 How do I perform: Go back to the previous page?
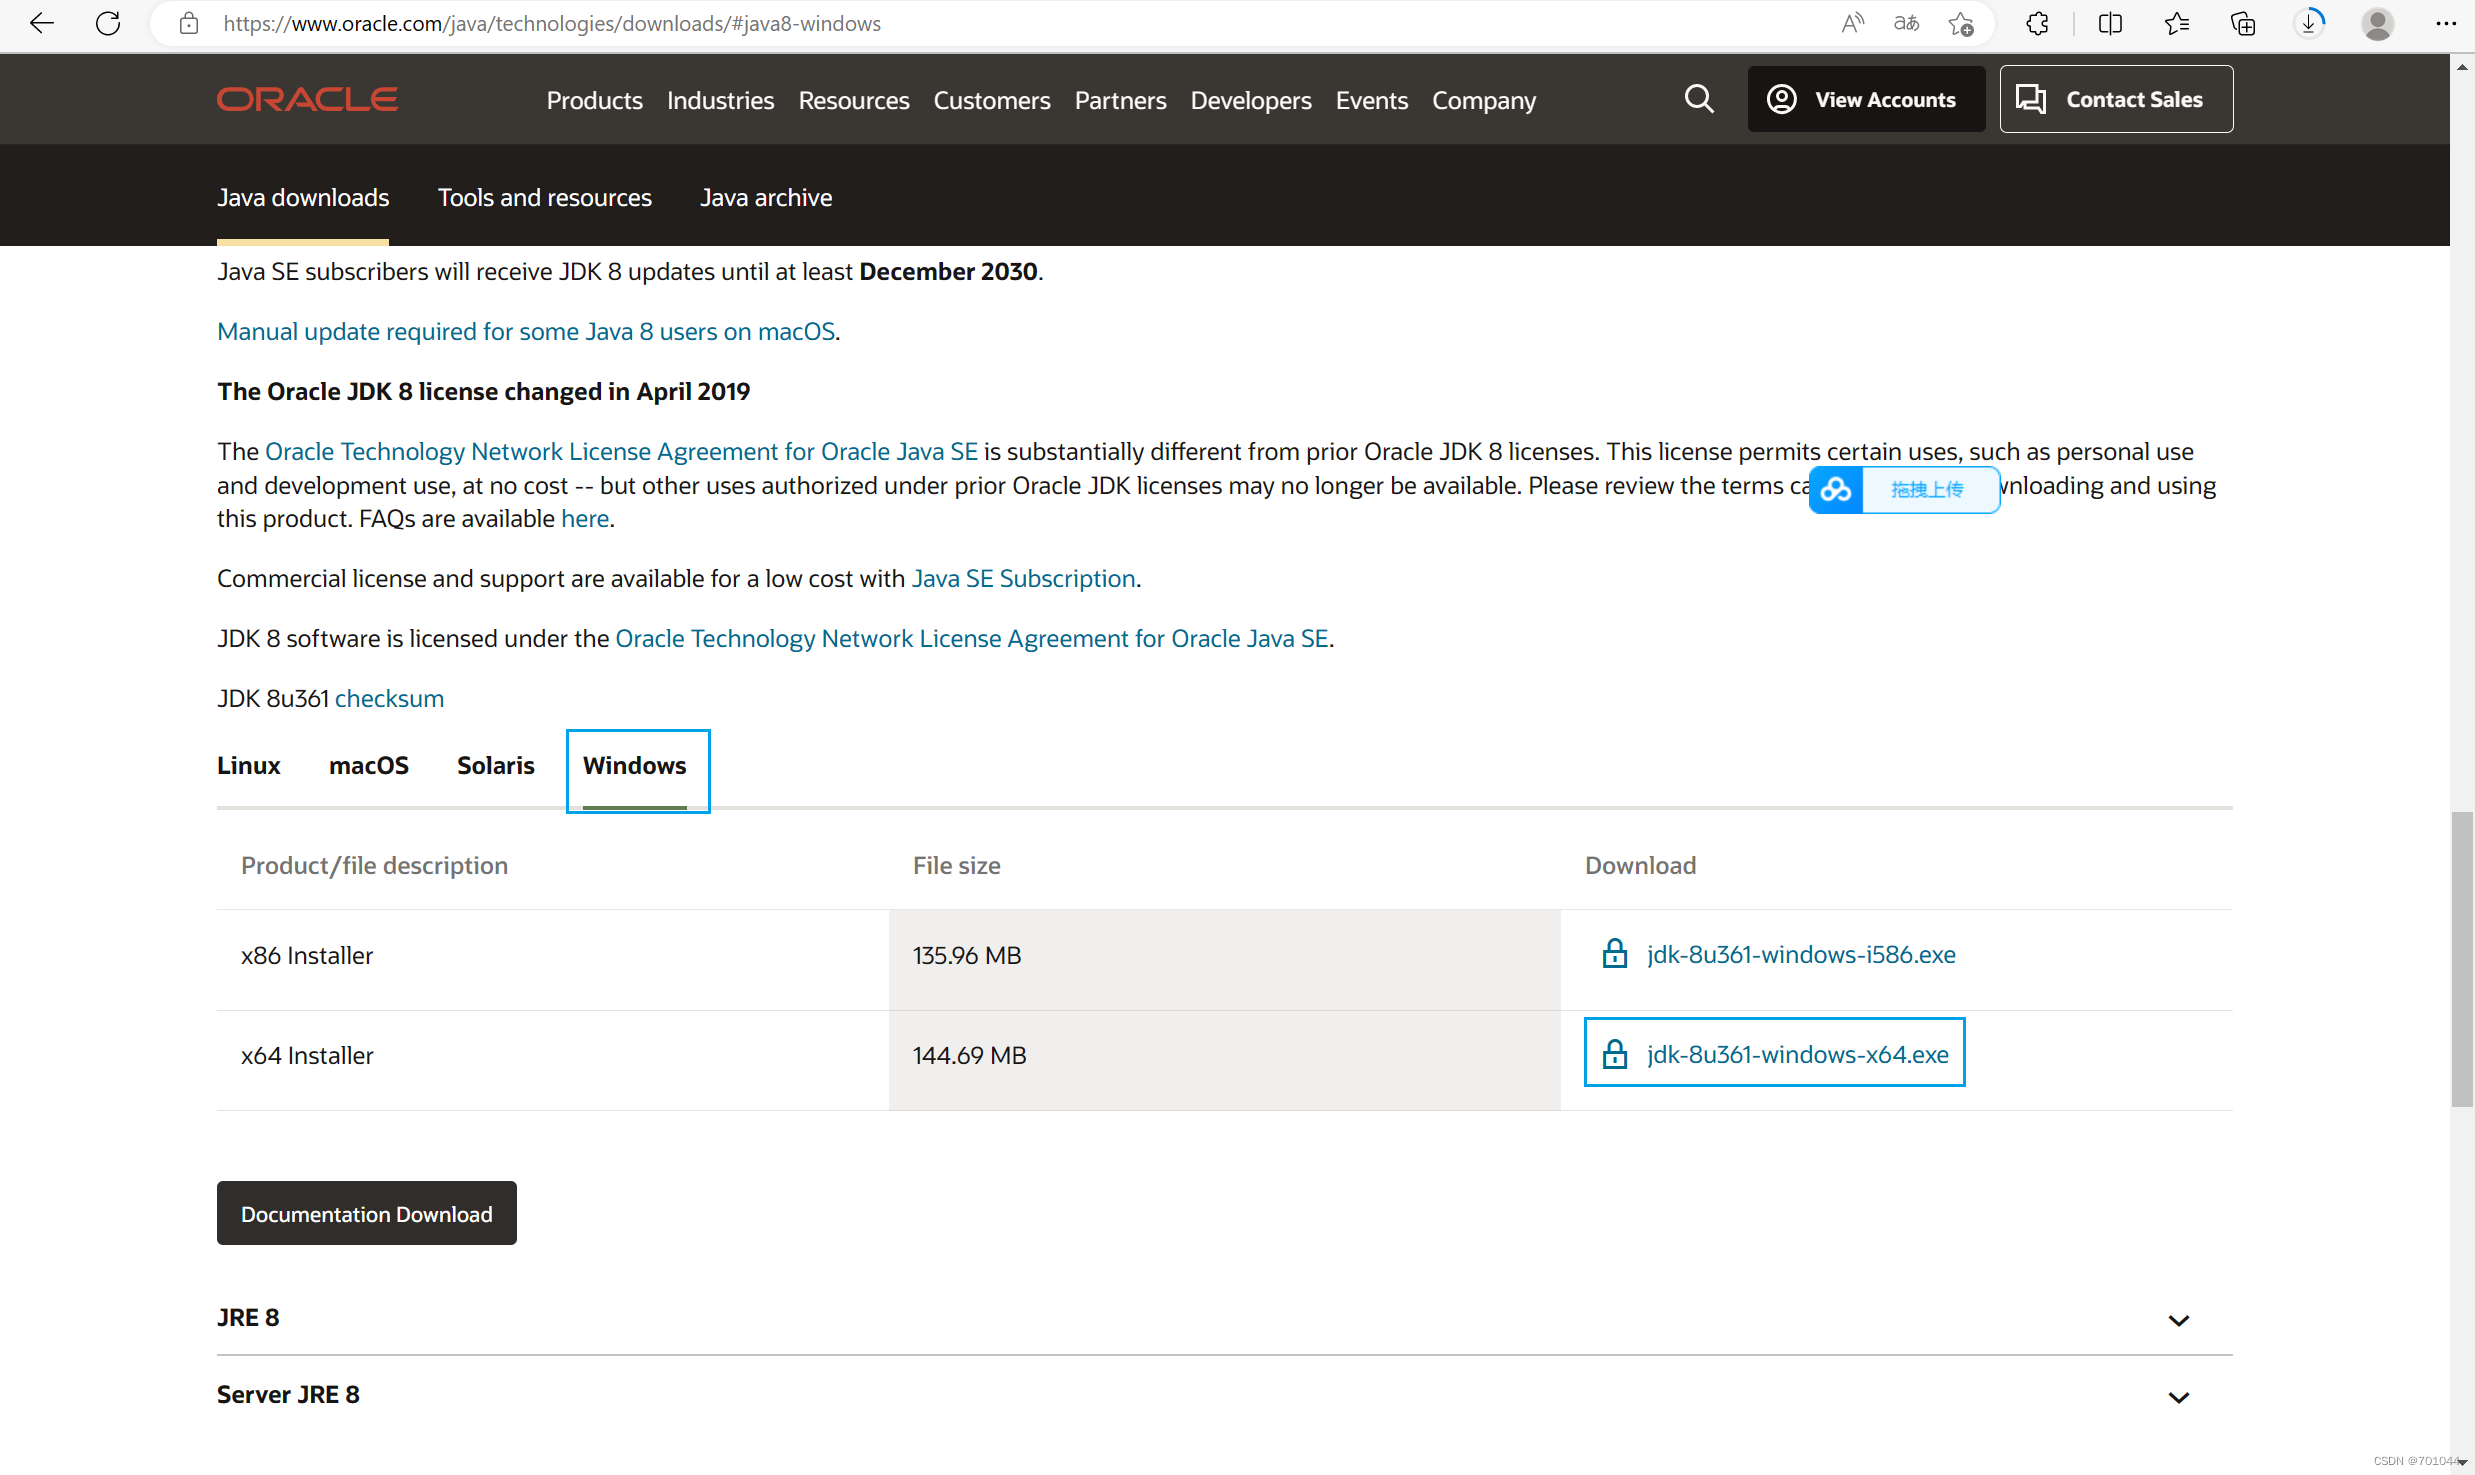tap(42, 23)
